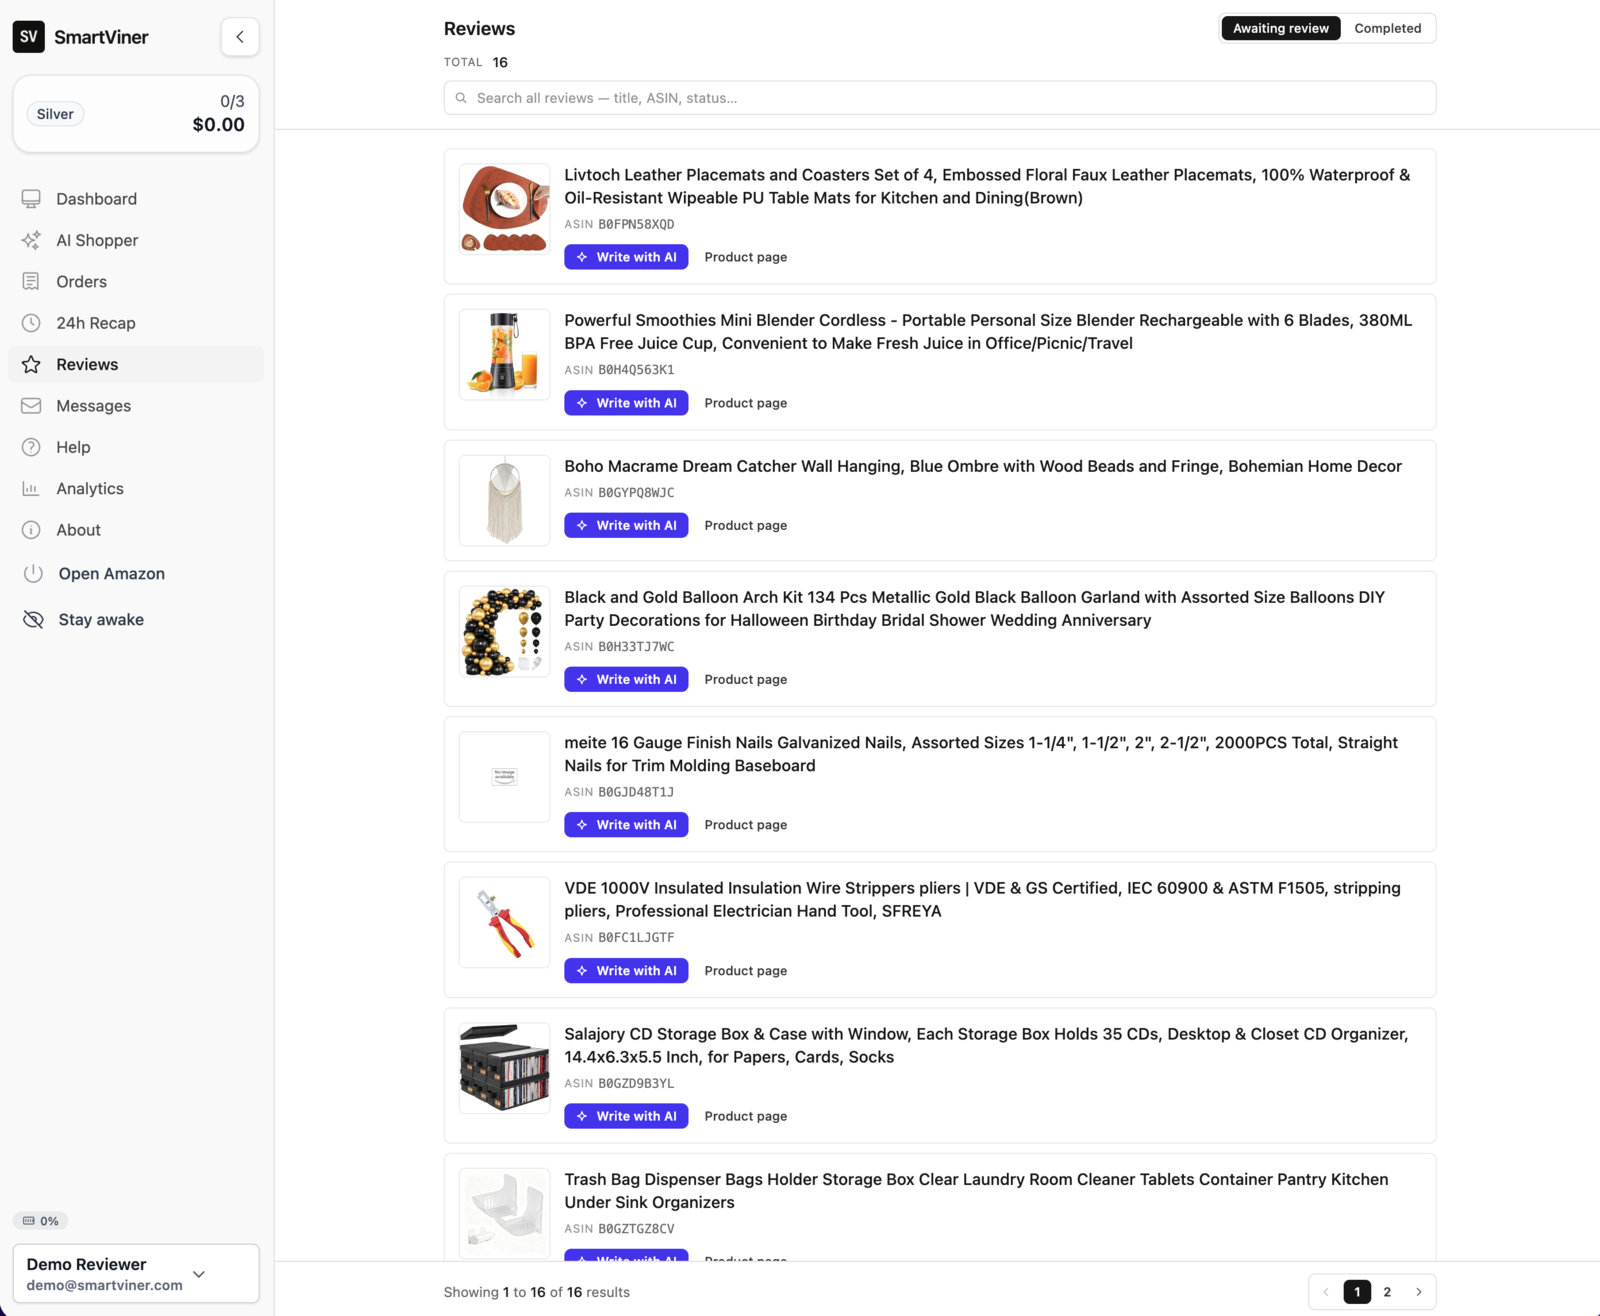Click the Silver tier badge
This screenshot has width=1600, height=1316.
click(x=55, y=114)
